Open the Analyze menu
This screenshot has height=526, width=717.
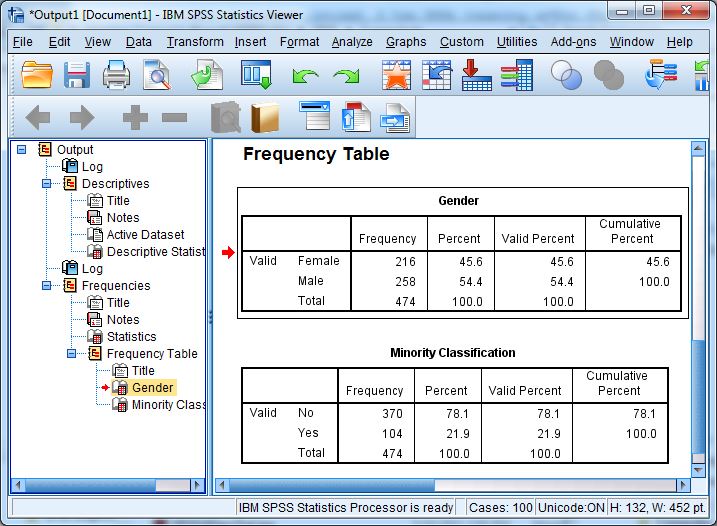[x=352, y=42]
